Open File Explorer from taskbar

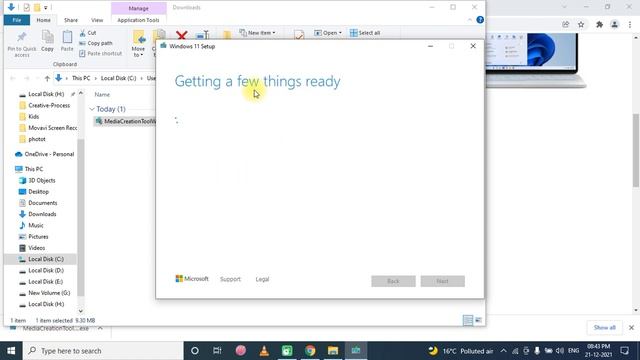coord(333,351)
